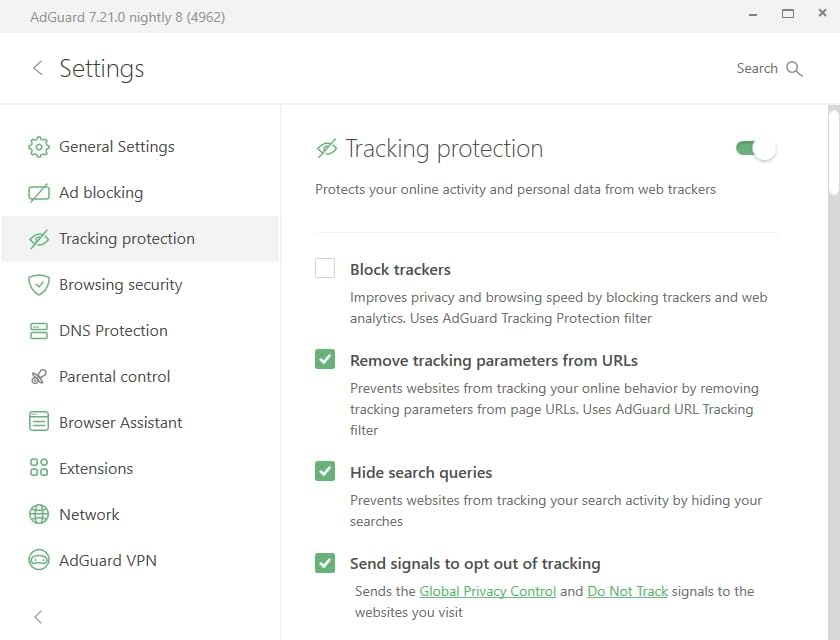
Task: Click the Ad blocking sidebar icon
Action: click(x=39, y=193)
